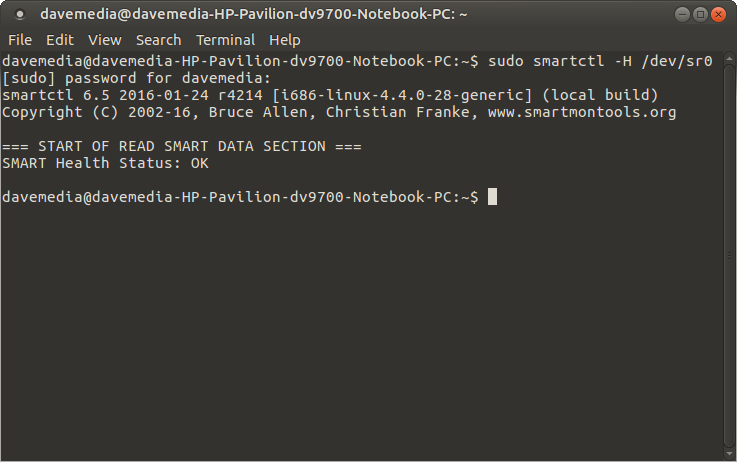
Task: Click the scrollbar down arrow
Action: (x=729, y=454)
